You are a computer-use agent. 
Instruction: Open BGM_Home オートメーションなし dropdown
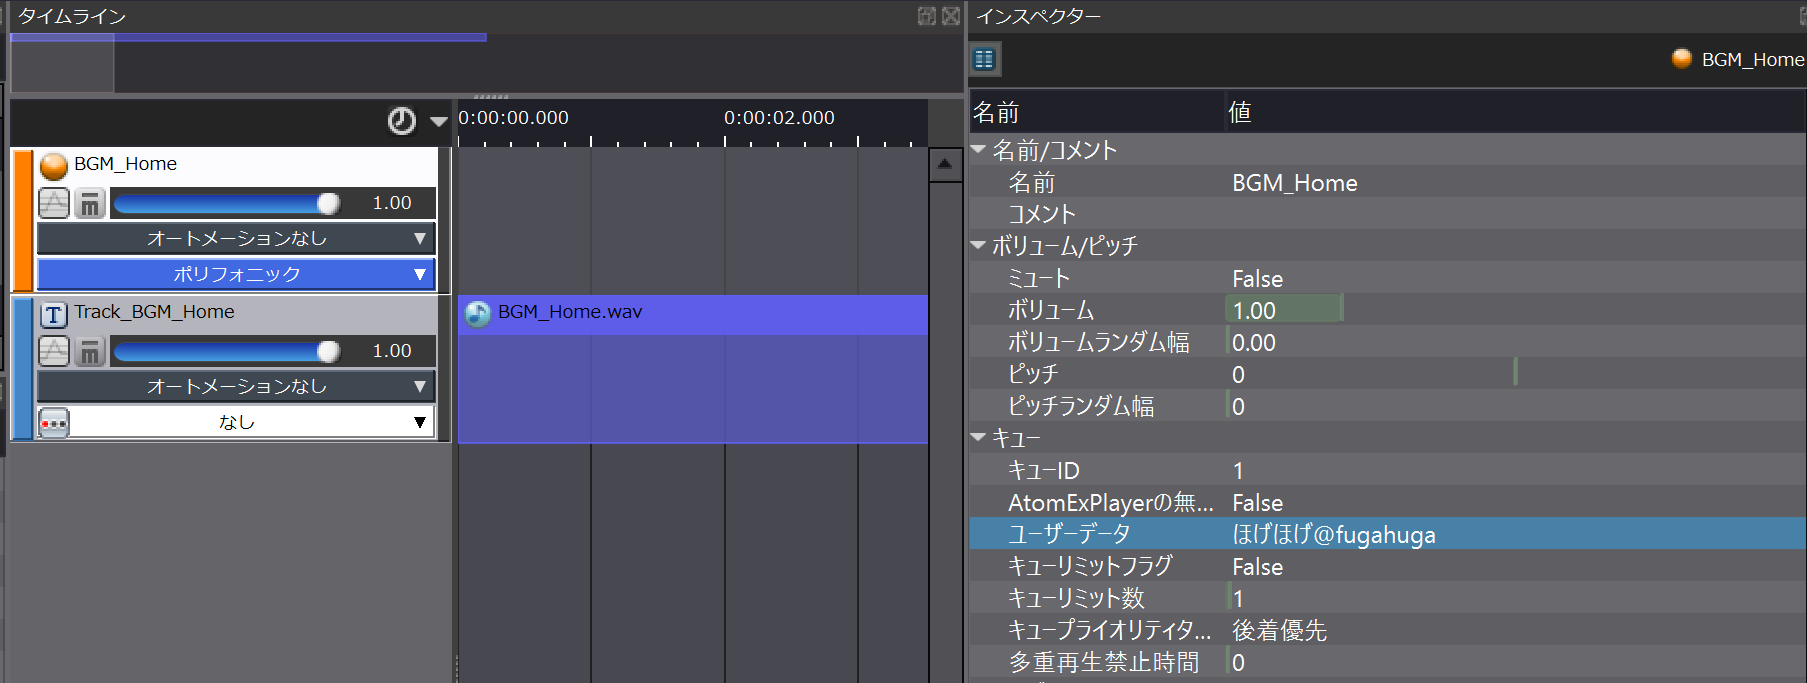pos(236,239)
